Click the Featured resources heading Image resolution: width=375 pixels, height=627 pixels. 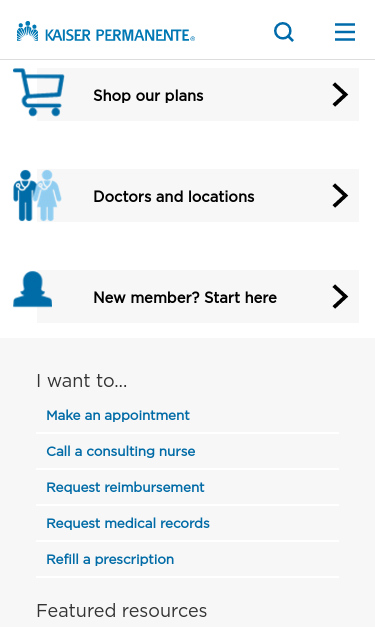pyautogui.click(x=122, y=611)
